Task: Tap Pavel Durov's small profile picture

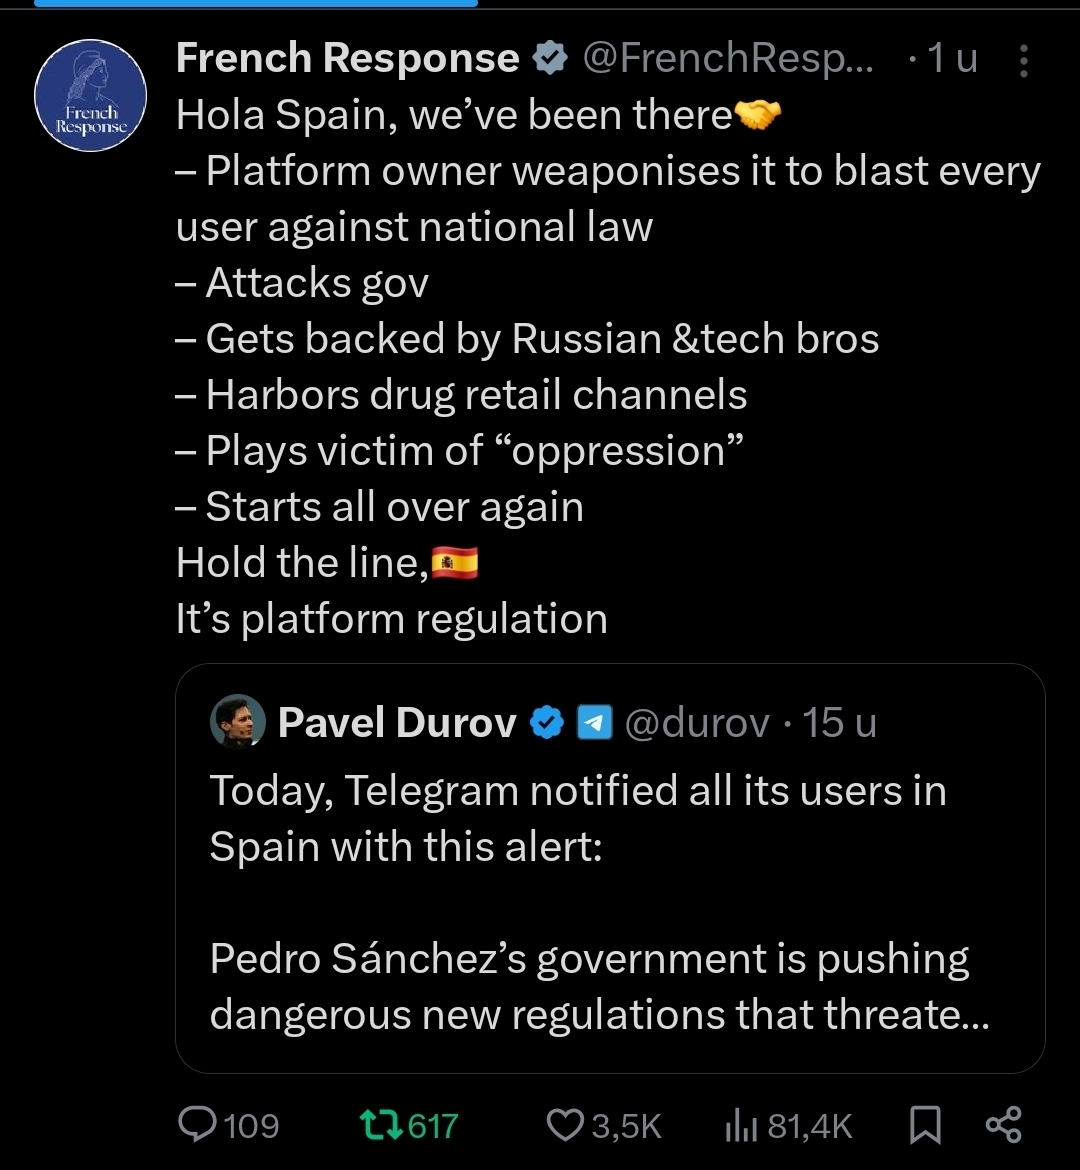Action: [x=238, y=722]
